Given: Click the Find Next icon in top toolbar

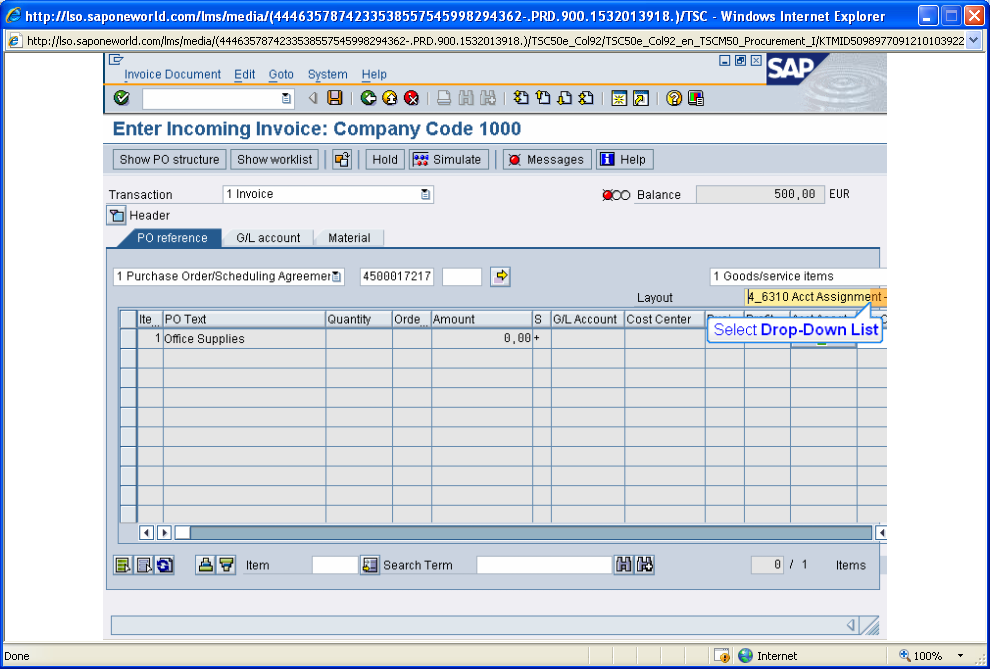Looking at the screenshot, I should pyautogui.click(x=487, y=98).
